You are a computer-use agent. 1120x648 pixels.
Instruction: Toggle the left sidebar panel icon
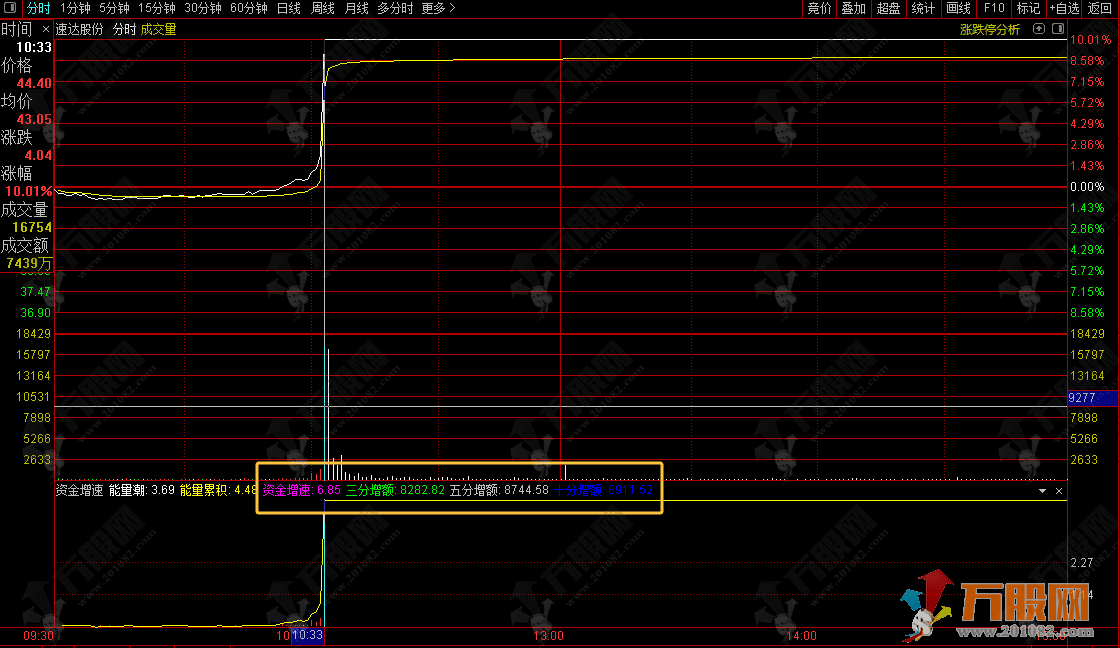point(9,8)
